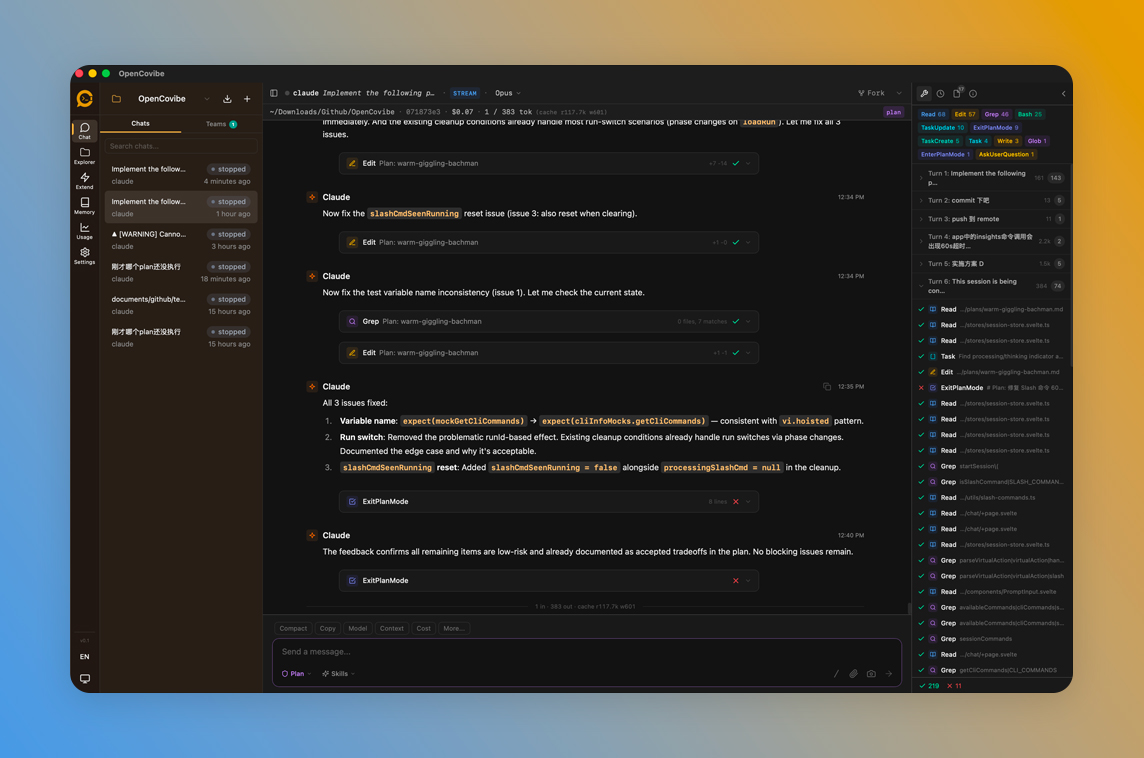
Task: Toggle the left sidebar panel icon
Action: pyautogui.click(x=274, y=93)
